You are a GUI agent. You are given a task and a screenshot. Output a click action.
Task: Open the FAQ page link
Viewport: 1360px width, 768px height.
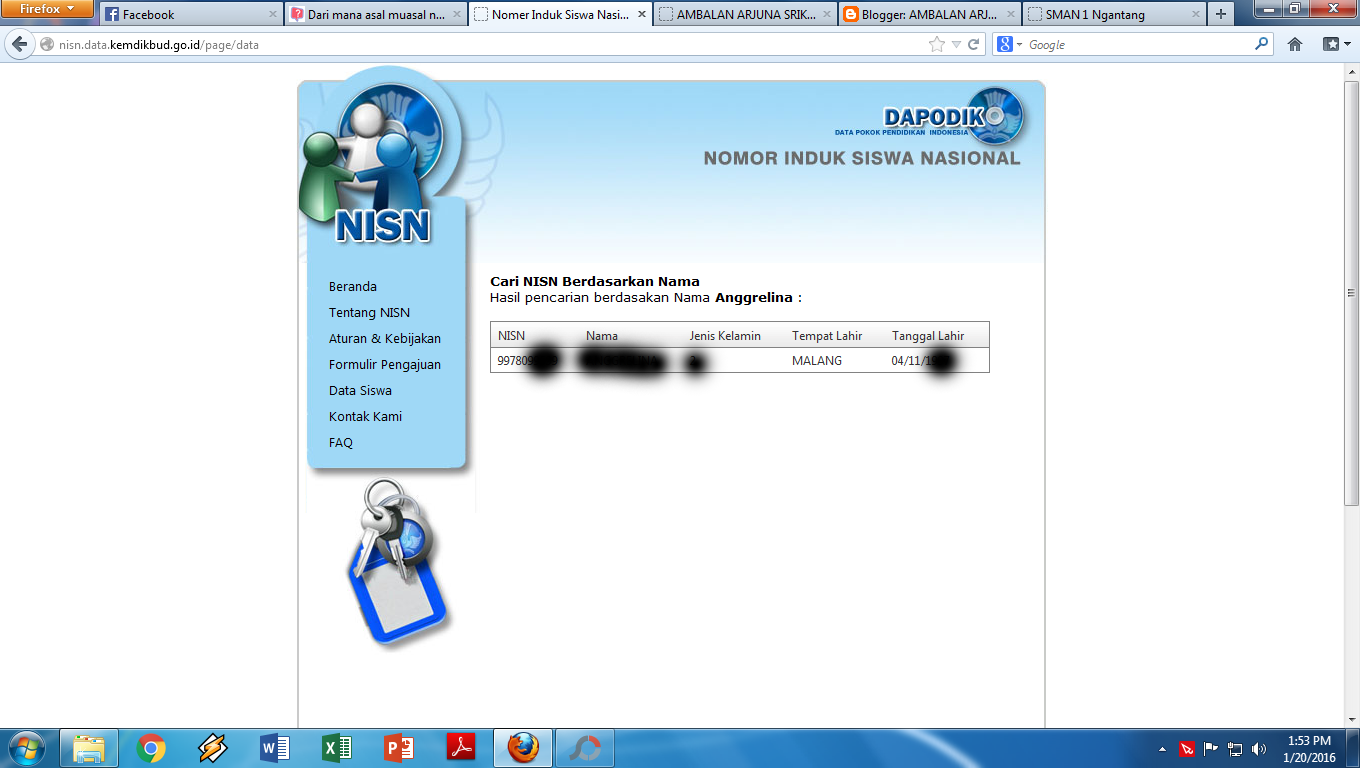click(339, 442)
